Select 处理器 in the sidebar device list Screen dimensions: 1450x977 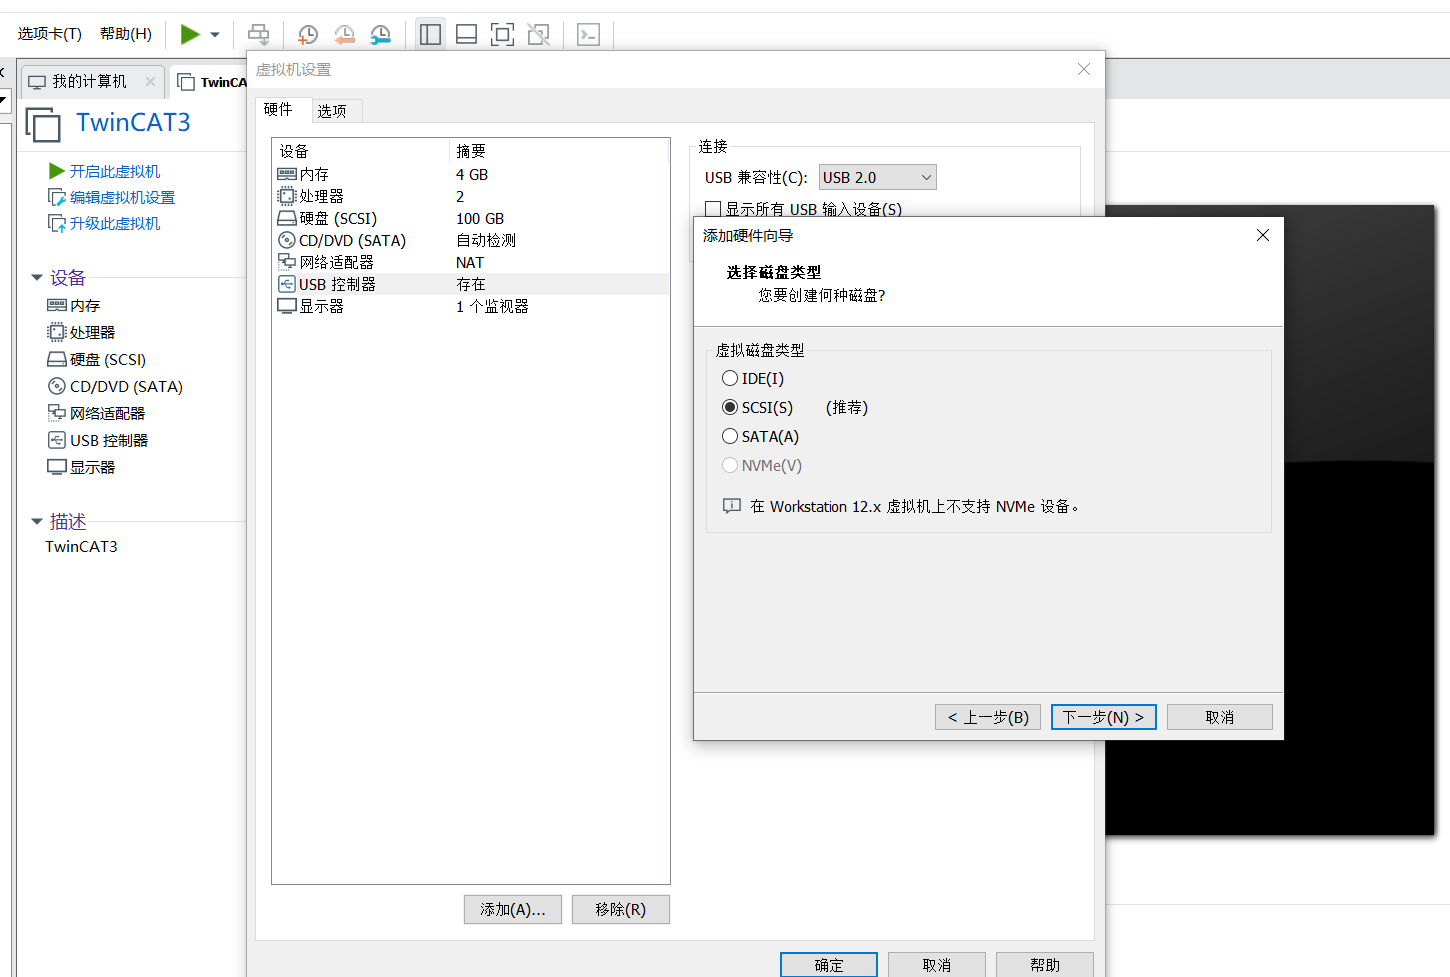point(81,332)
